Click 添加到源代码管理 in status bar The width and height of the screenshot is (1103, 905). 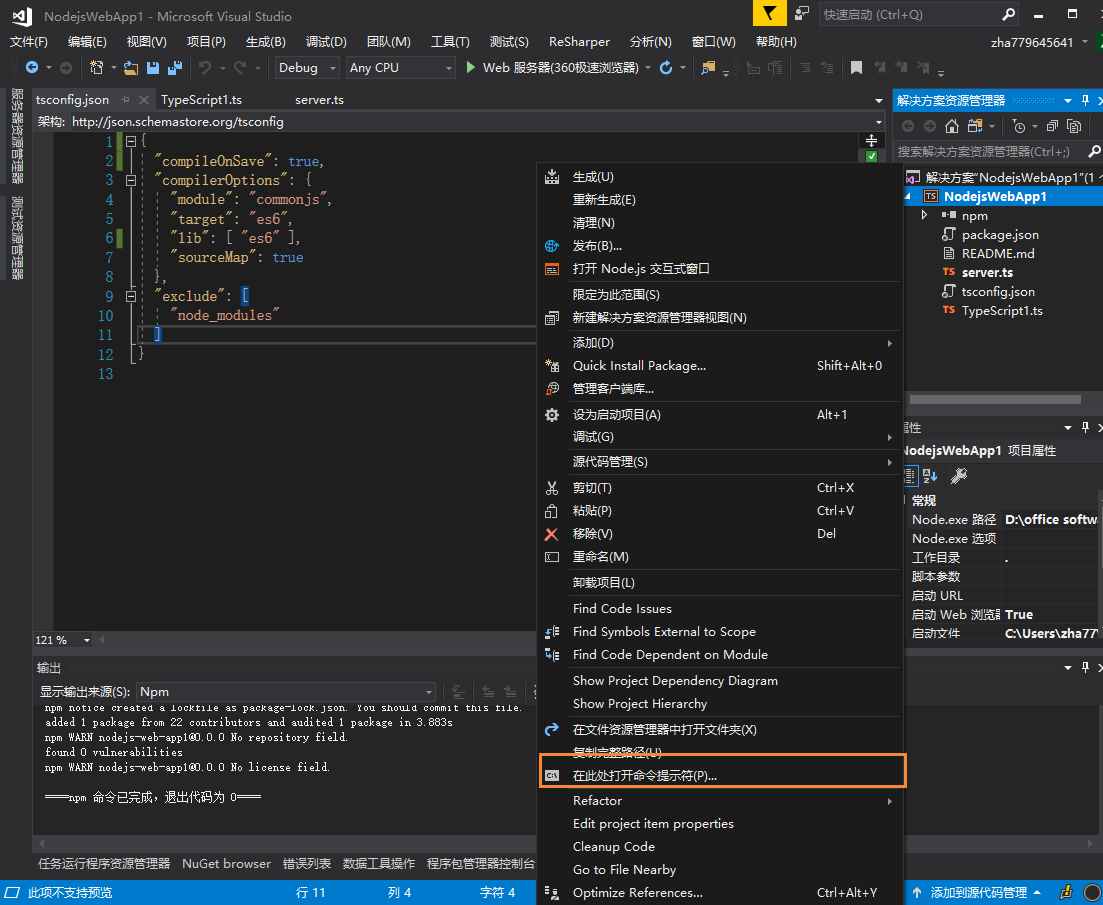point(978,892)
